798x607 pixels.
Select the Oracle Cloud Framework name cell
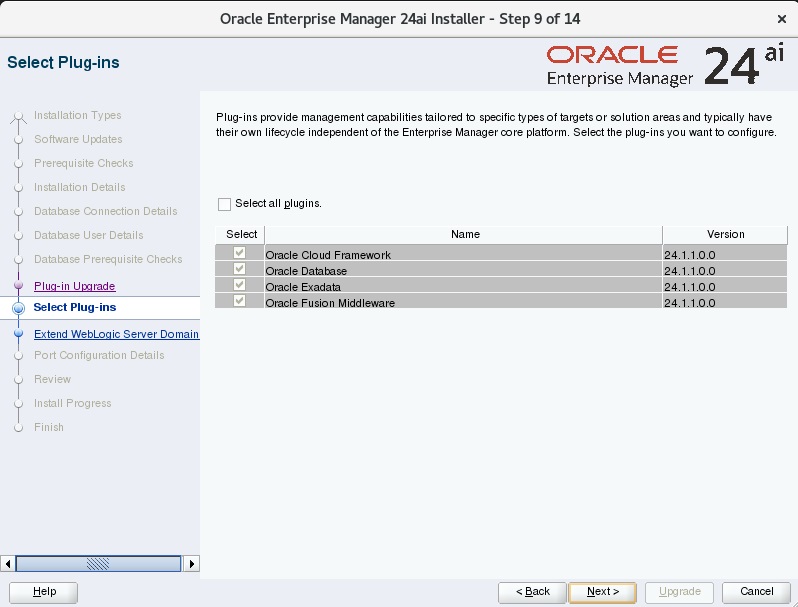click(x=464, y=253)
